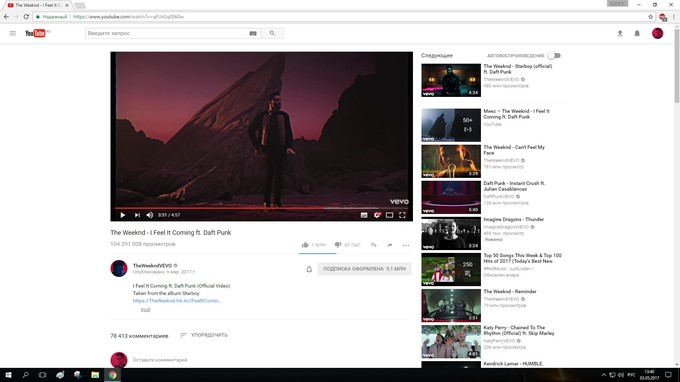680x382 pixels.
Task: Open the TheWeekndVEVO channel name
Action: point(152,265)
